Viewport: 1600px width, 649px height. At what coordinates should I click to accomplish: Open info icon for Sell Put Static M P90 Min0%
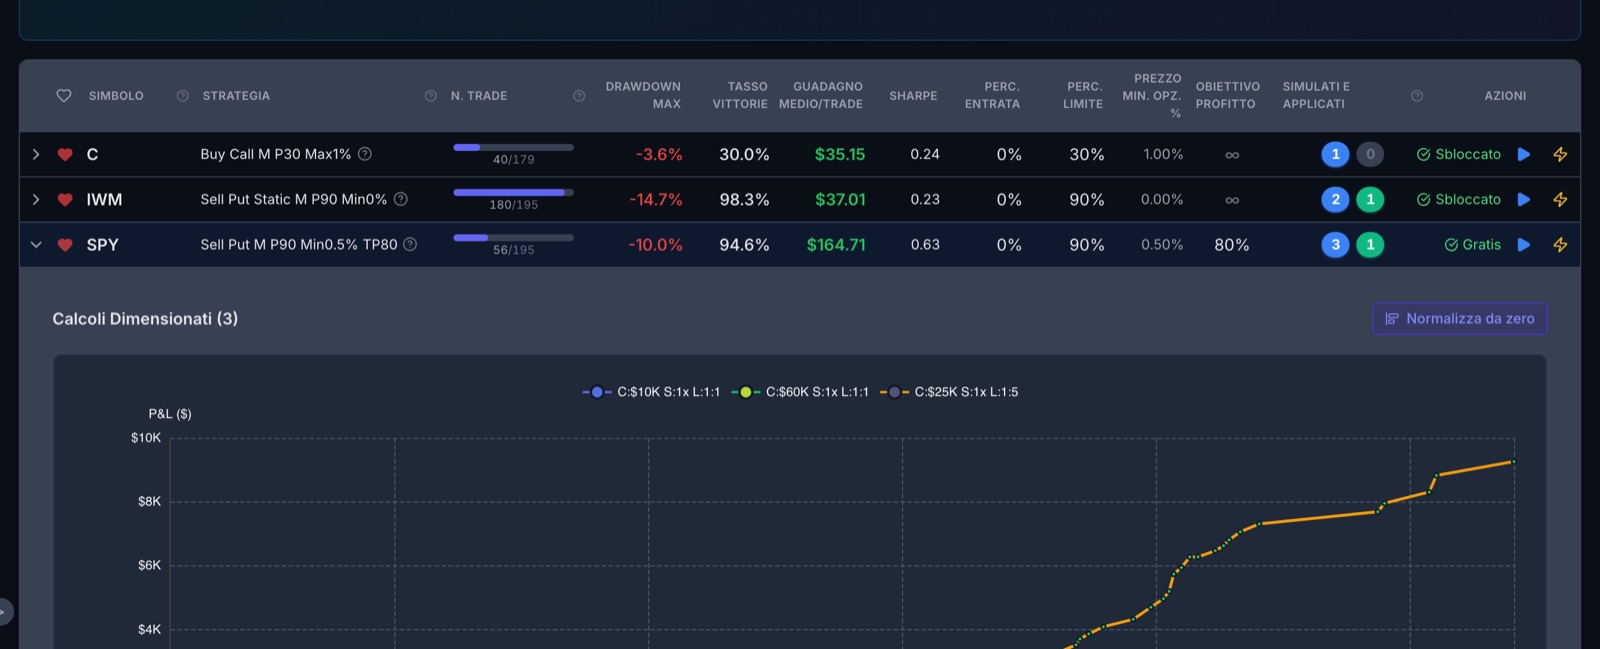coord(401,199)
